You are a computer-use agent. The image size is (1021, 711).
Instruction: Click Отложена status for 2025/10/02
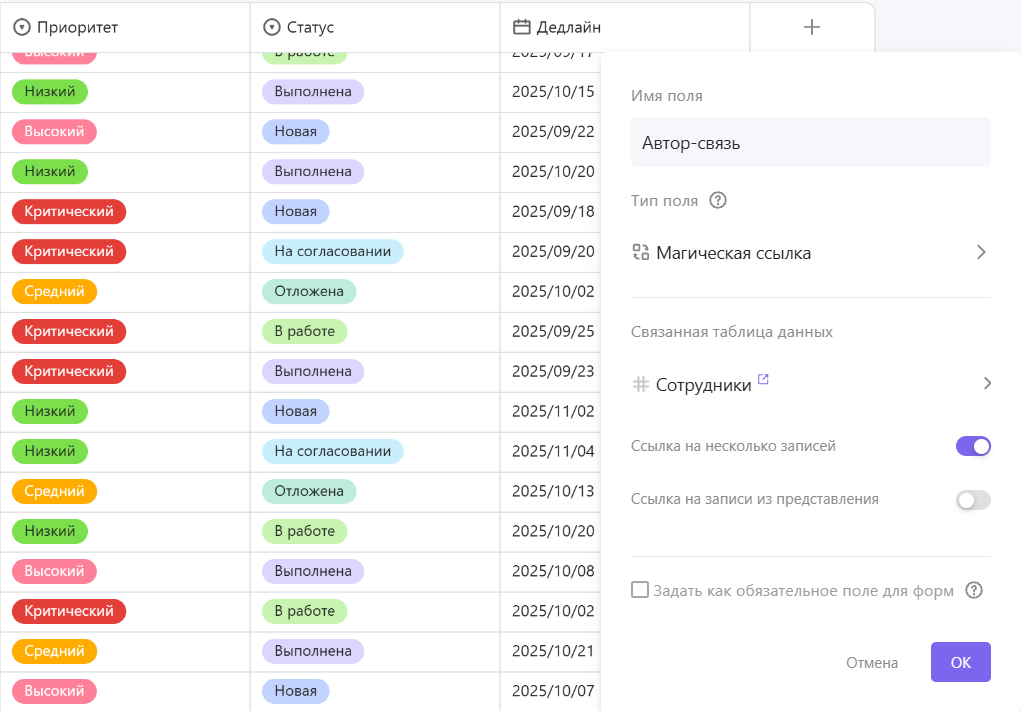309,292
